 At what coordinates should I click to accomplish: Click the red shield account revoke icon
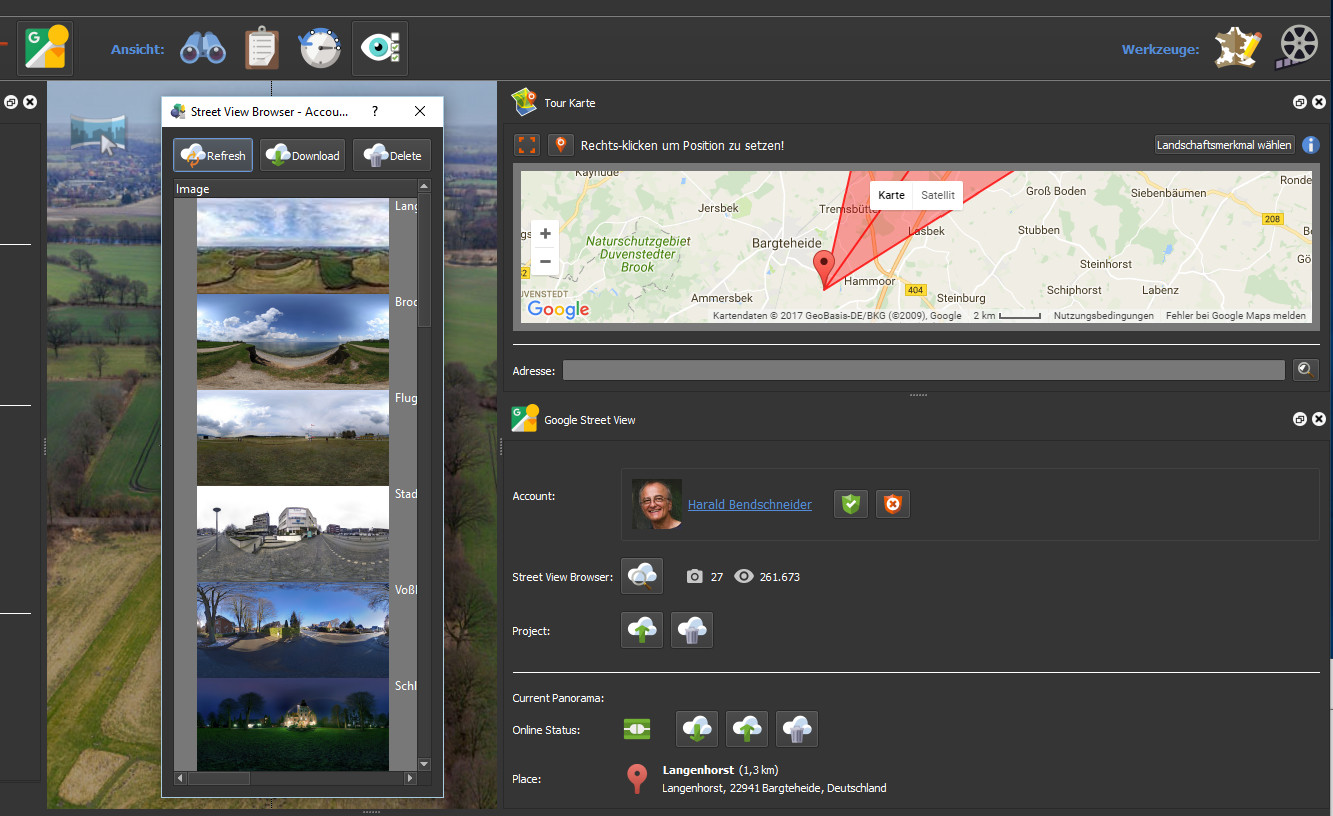tap(893, 505)
